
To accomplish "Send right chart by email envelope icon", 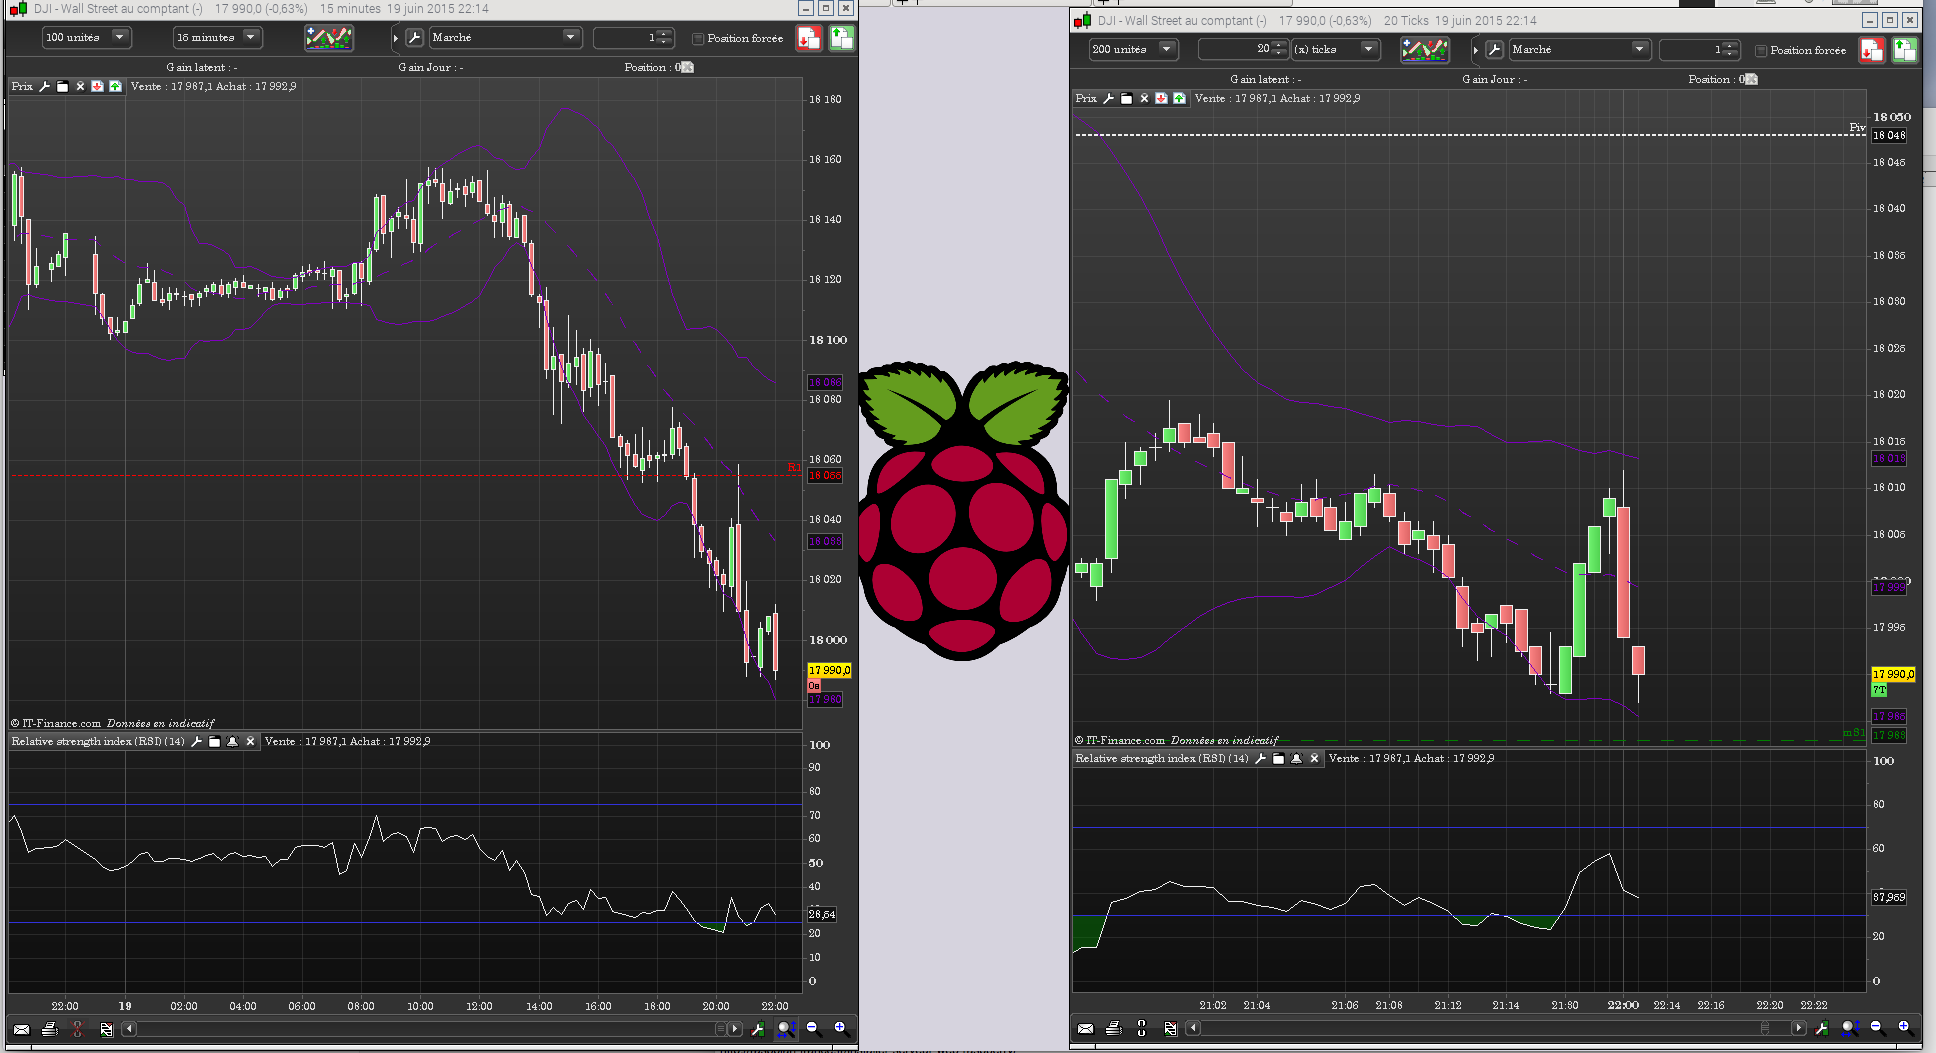I will pyautogui.click(x=1085, y=1028).
